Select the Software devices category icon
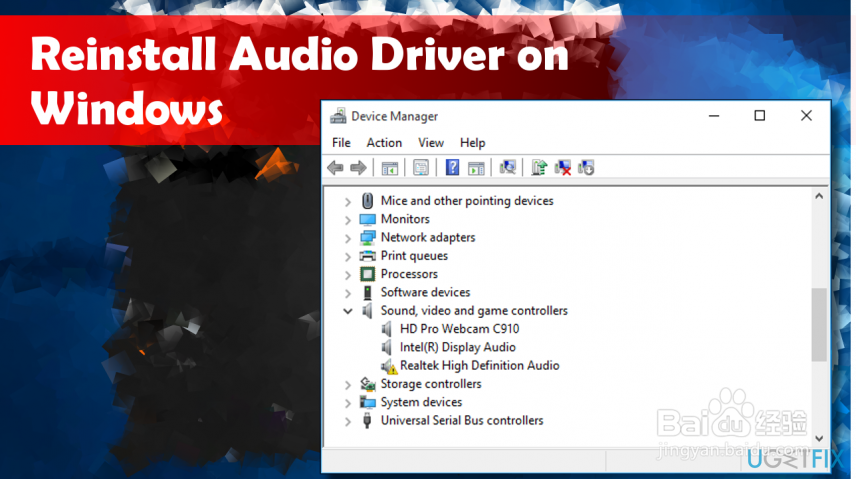Screen dimensions: 856x479 367,292
